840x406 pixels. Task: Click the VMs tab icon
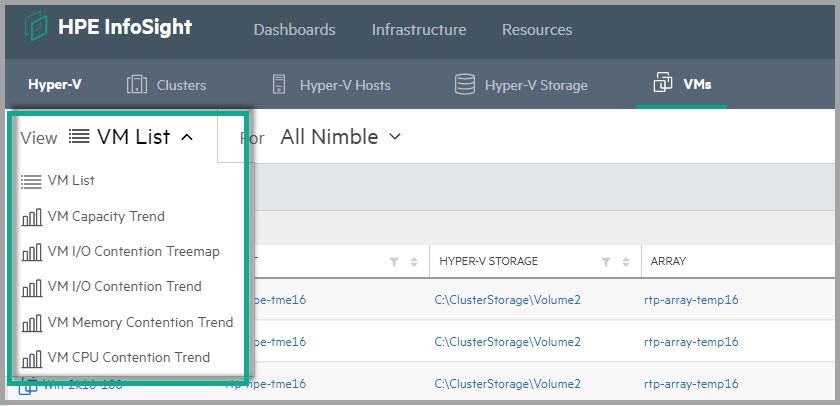coord(663,83)
